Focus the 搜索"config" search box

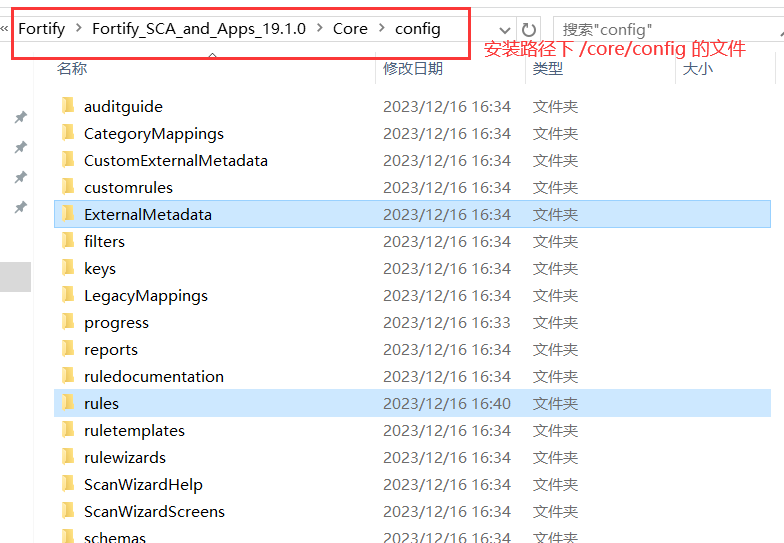click(668, 30)
